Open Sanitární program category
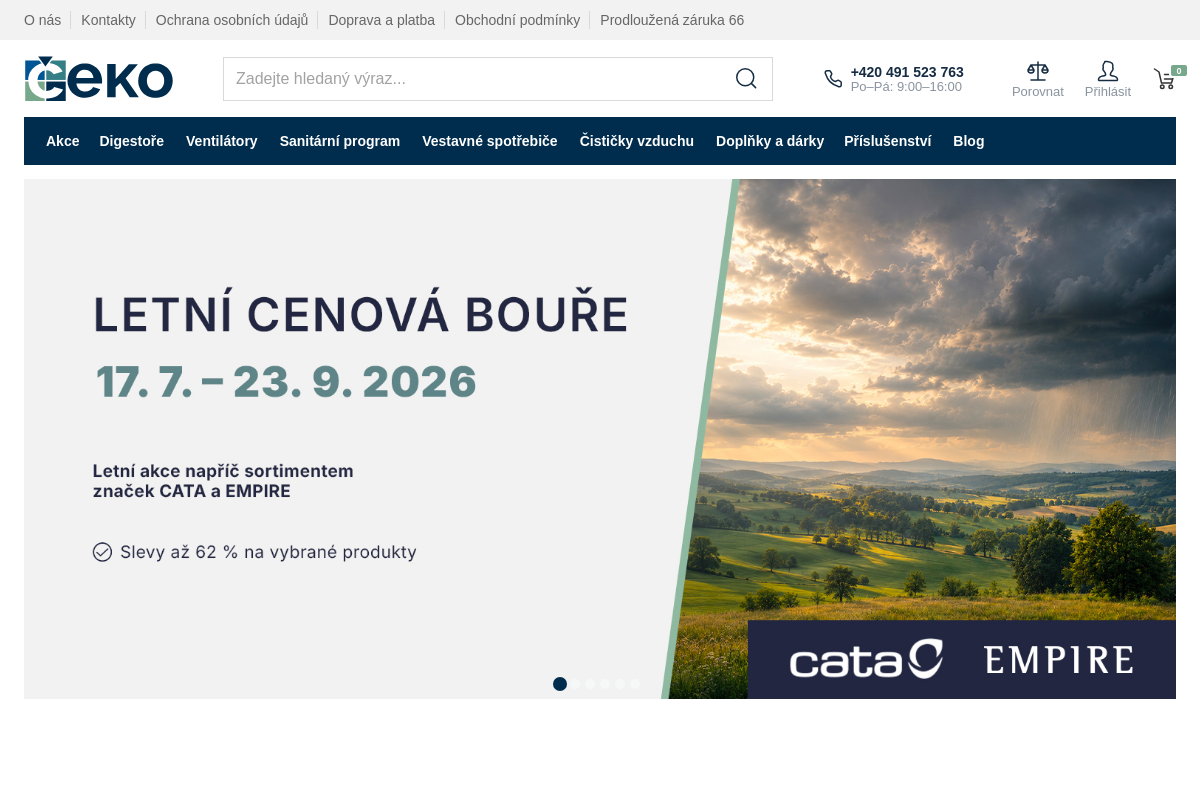 [340, 141]
